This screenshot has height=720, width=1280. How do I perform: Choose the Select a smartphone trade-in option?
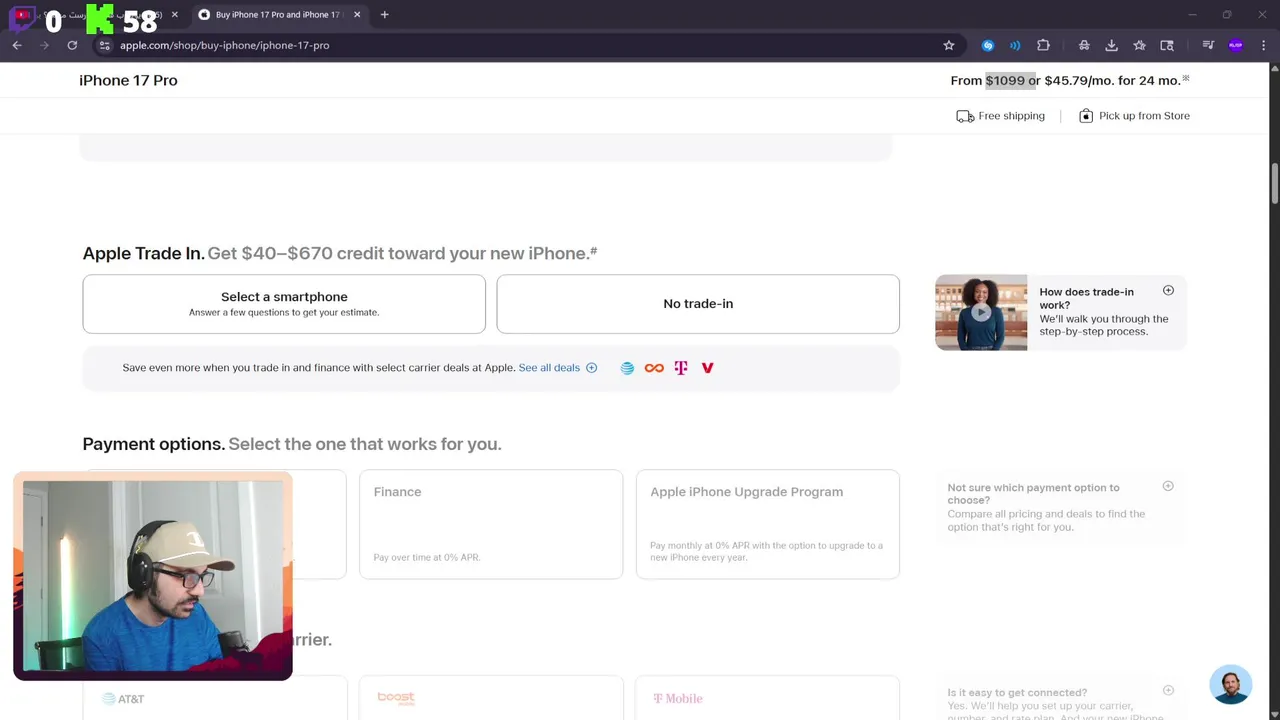284,304
